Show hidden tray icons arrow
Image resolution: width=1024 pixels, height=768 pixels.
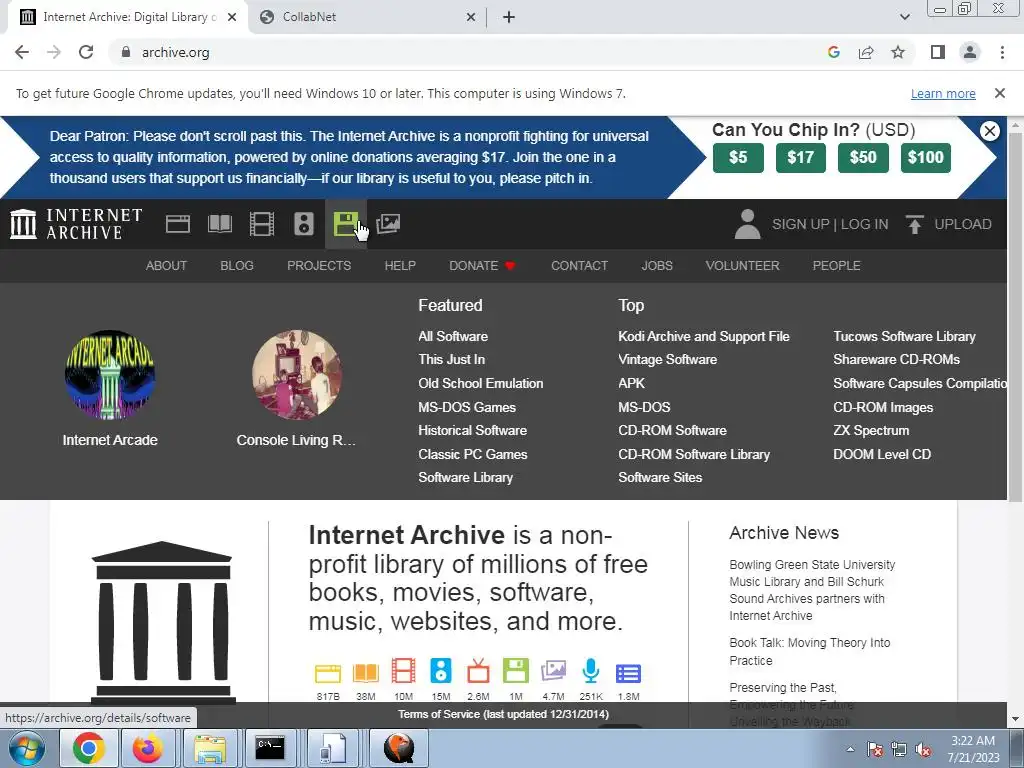pos(850,749)
